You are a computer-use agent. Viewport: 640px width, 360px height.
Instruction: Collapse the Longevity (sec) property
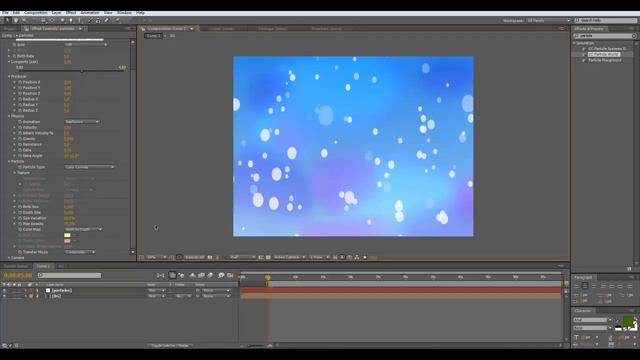(x=9, y=62)
